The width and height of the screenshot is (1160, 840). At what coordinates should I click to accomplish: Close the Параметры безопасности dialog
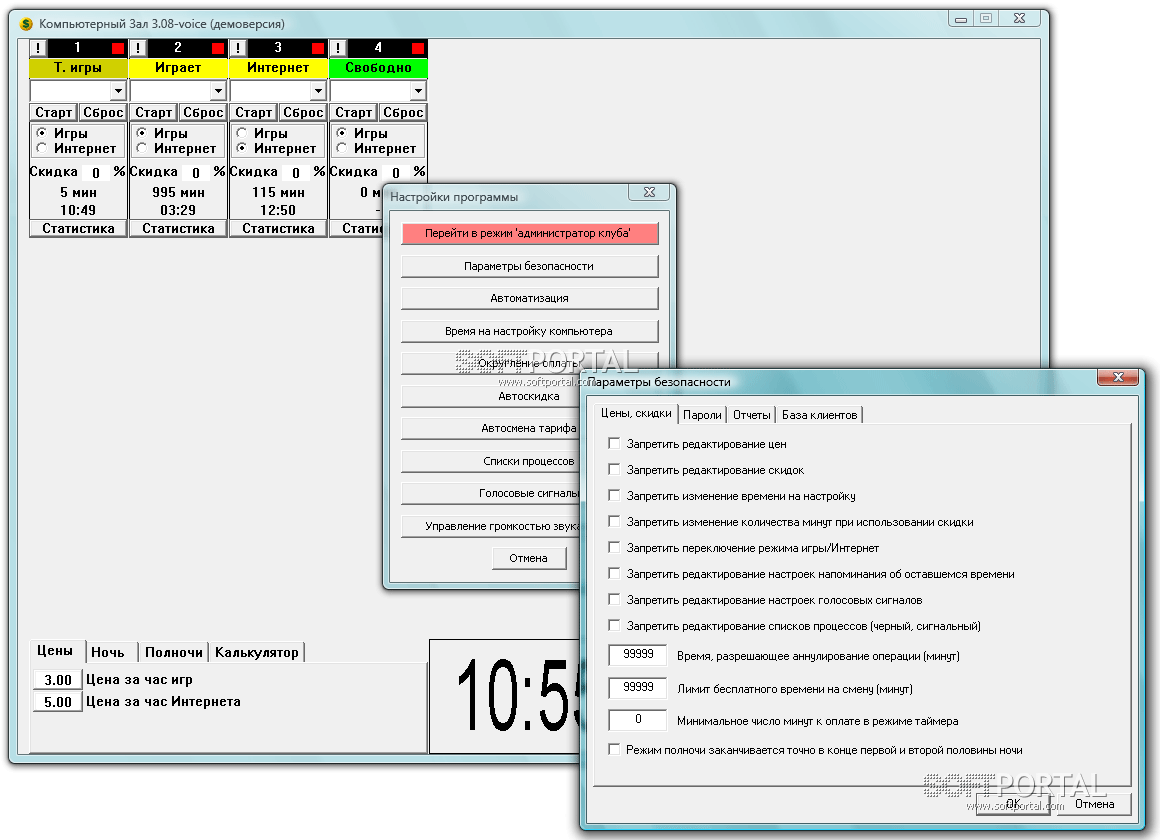[x=1119, y=377]
